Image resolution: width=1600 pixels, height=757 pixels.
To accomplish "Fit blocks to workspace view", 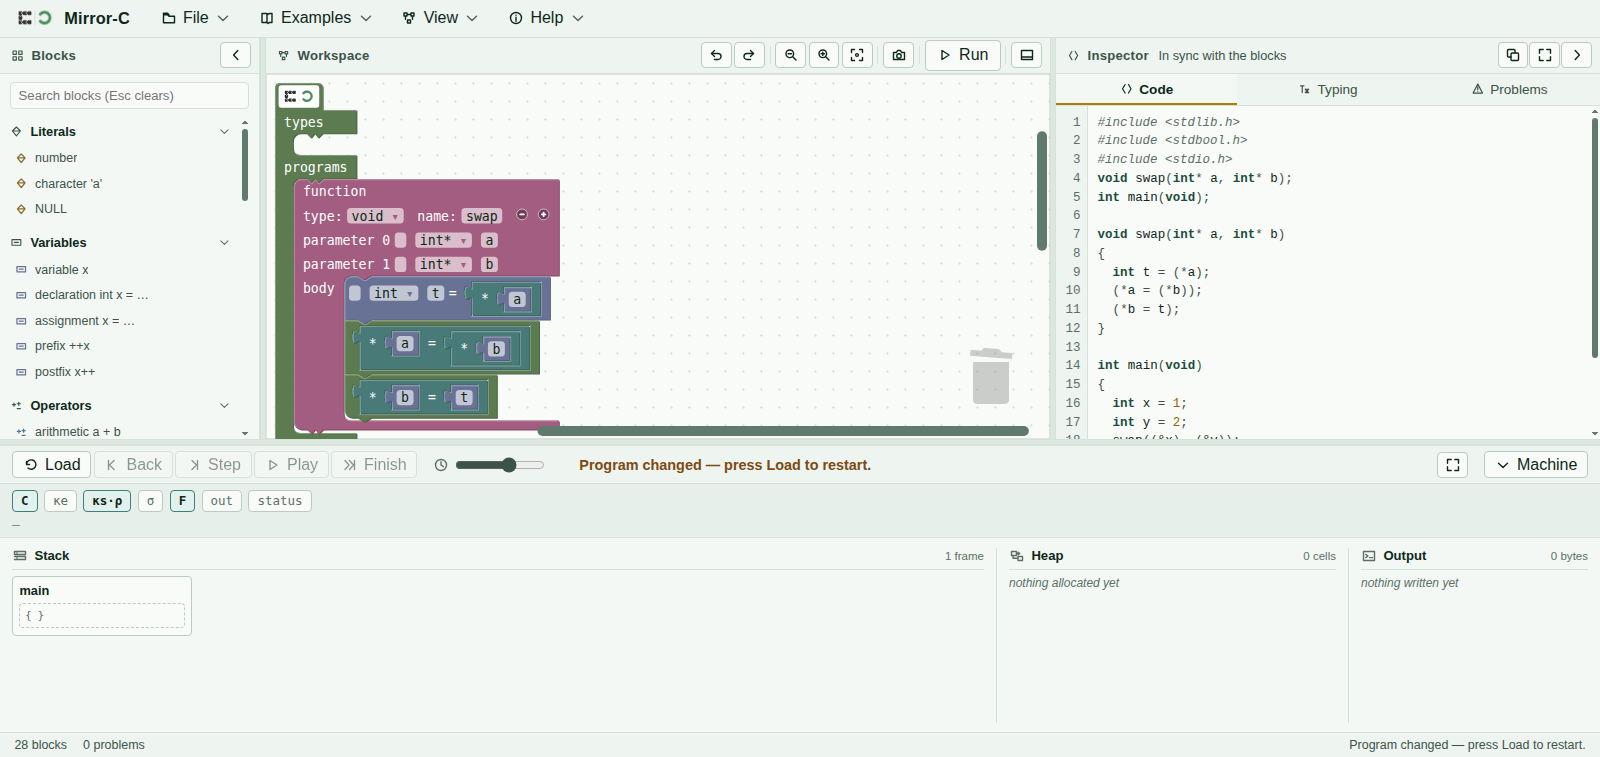I will pos(857,55).
